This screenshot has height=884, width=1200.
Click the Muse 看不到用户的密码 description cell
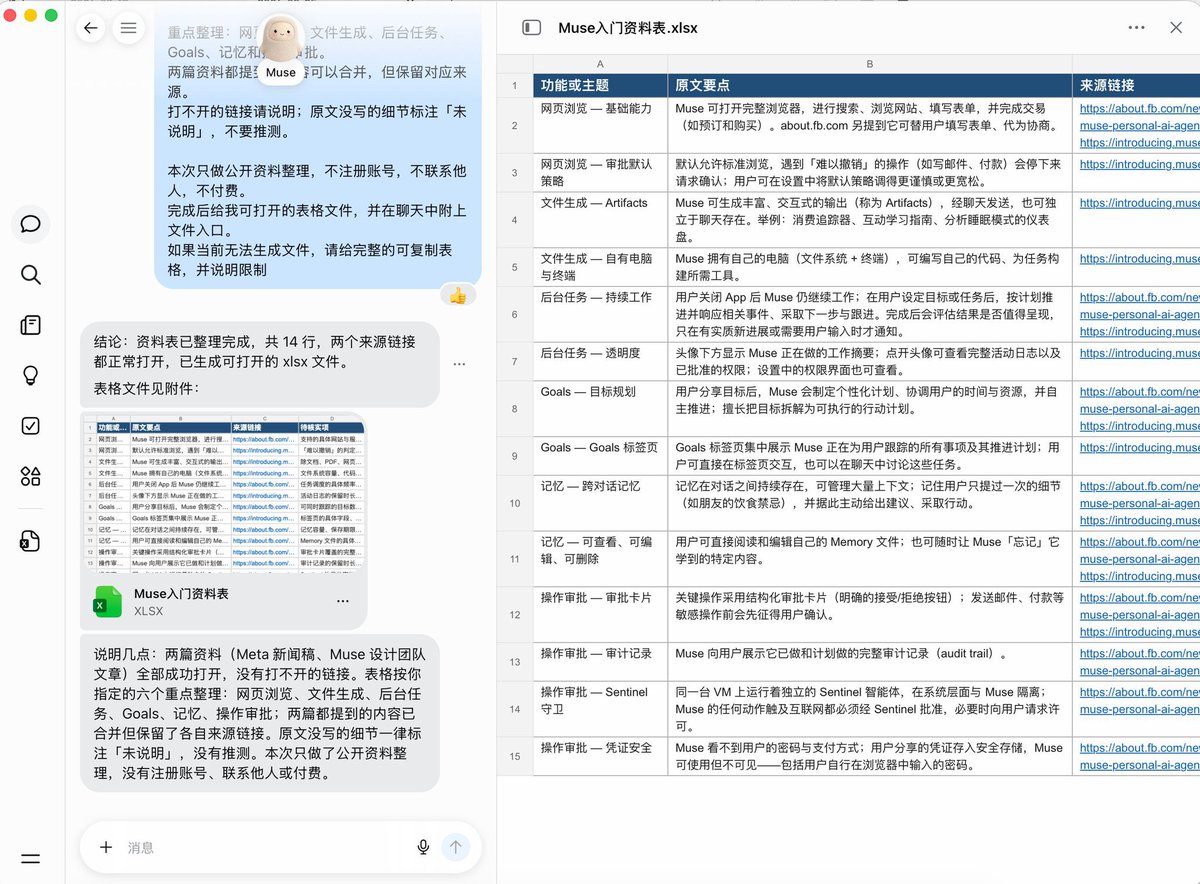click(870, 756)
